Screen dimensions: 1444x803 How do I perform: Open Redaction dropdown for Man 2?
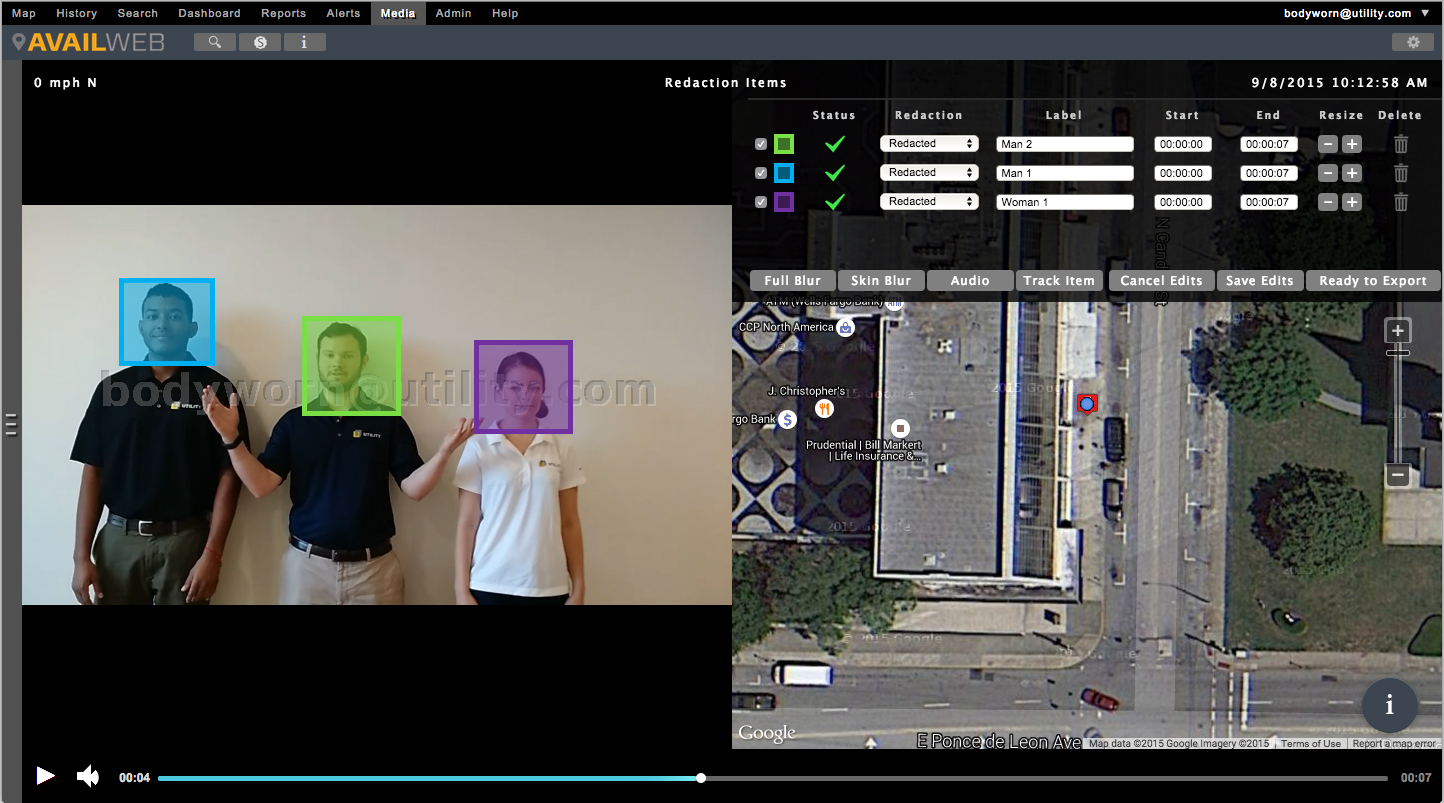point(928,144)
